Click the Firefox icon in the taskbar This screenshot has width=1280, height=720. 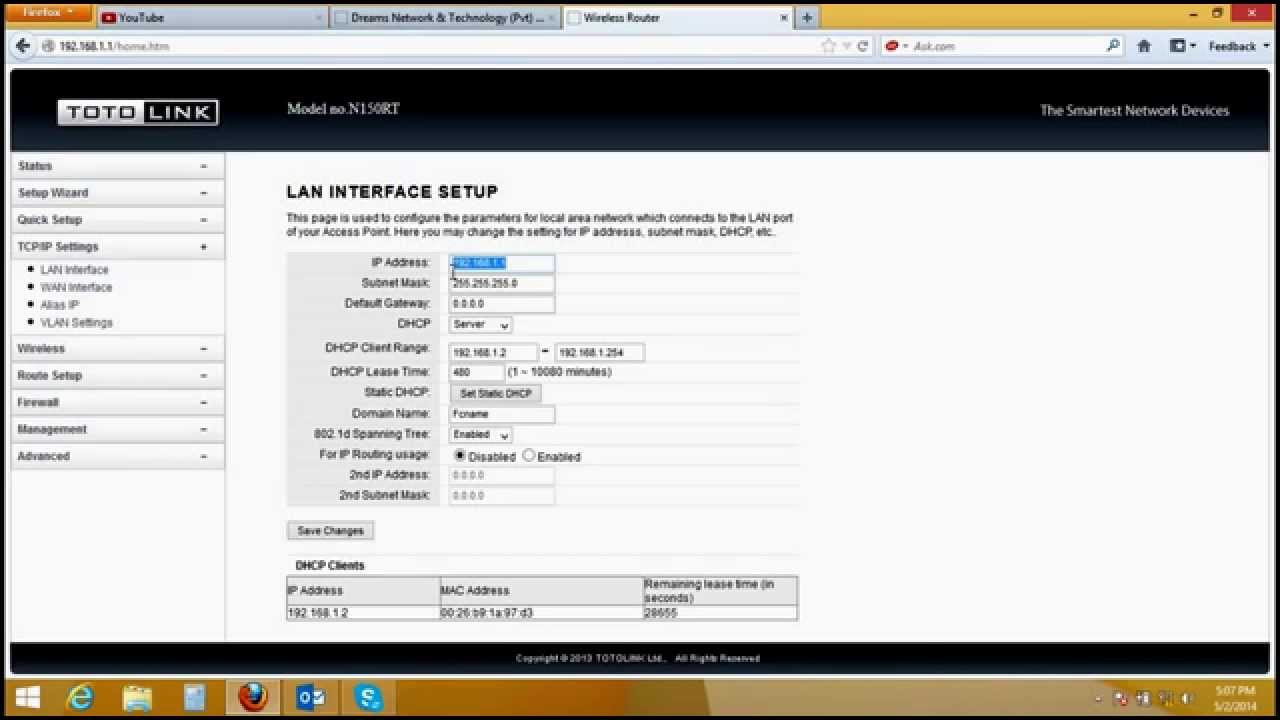pos(253,697)
